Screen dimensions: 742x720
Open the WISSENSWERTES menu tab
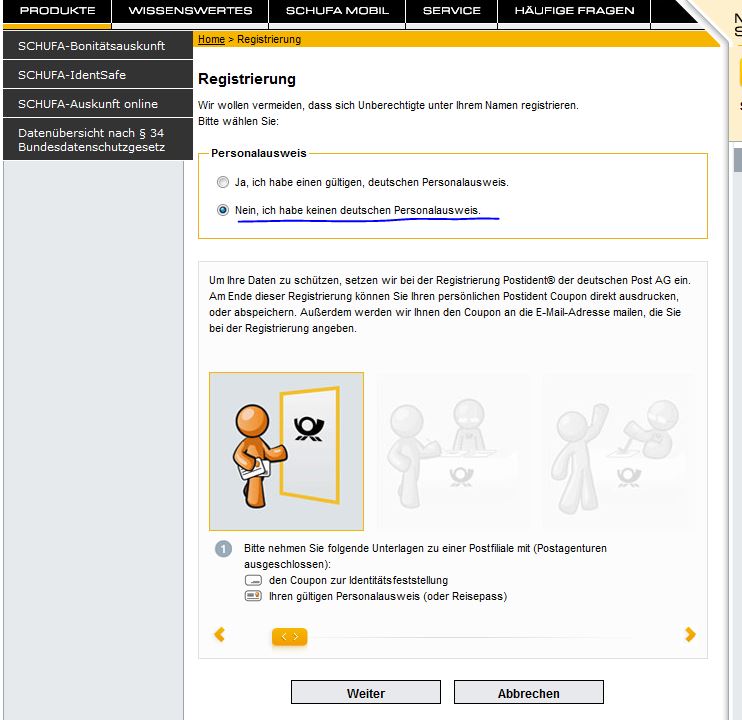(x=190, y=11)
